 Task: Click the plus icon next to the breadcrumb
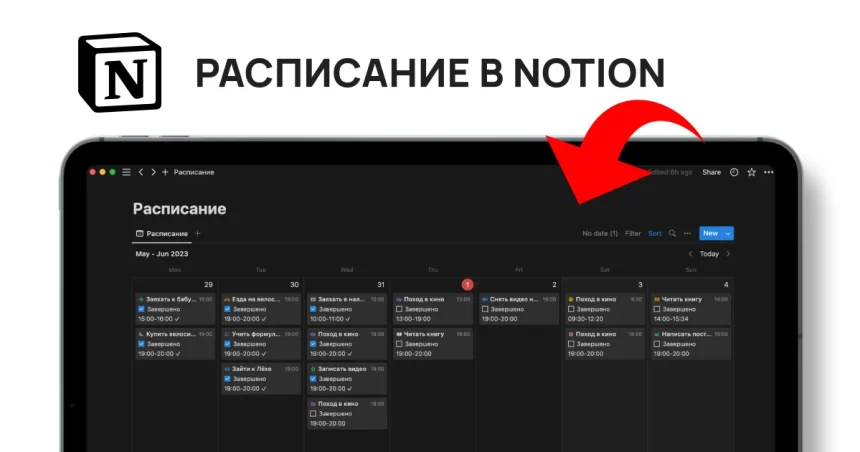pos(165,172)
